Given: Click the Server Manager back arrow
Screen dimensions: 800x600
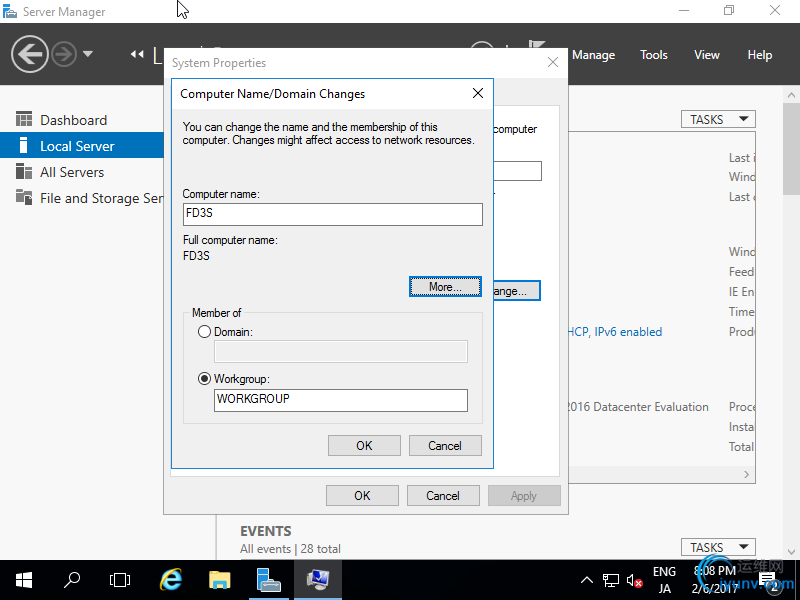Looking at the screenshot, I should pyautogui.click(x=30, y=54).
